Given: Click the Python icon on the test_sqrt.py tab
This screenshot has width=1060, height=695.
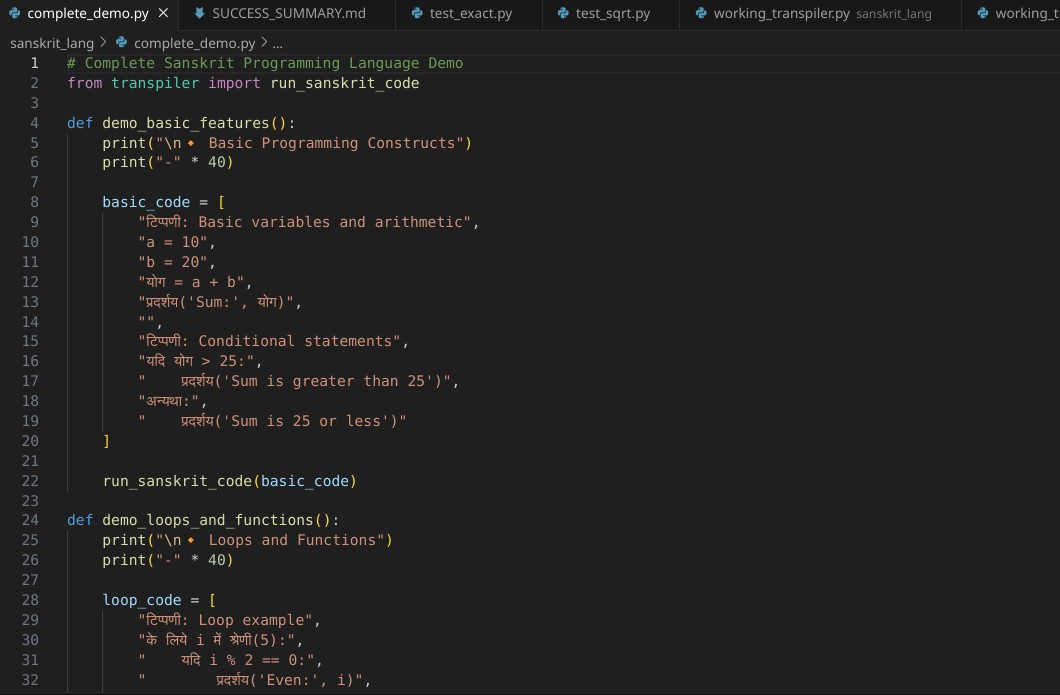Looking at the screenshot, I should (563, 13).
